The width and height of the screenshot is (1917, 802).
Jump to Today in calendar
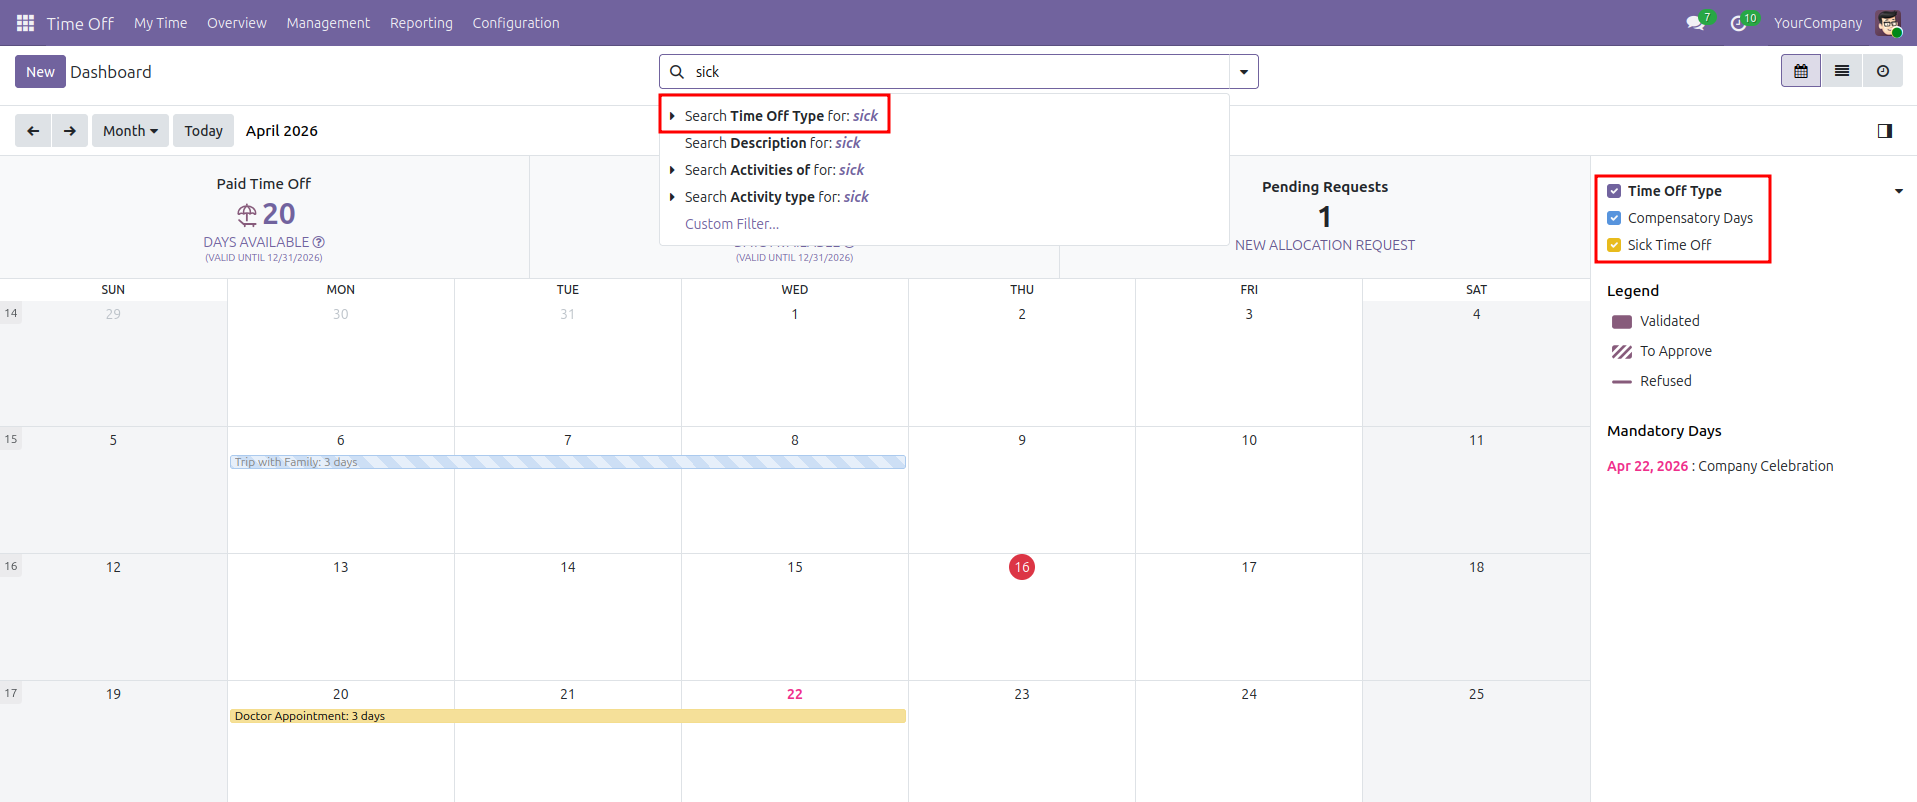coord(204,131)
